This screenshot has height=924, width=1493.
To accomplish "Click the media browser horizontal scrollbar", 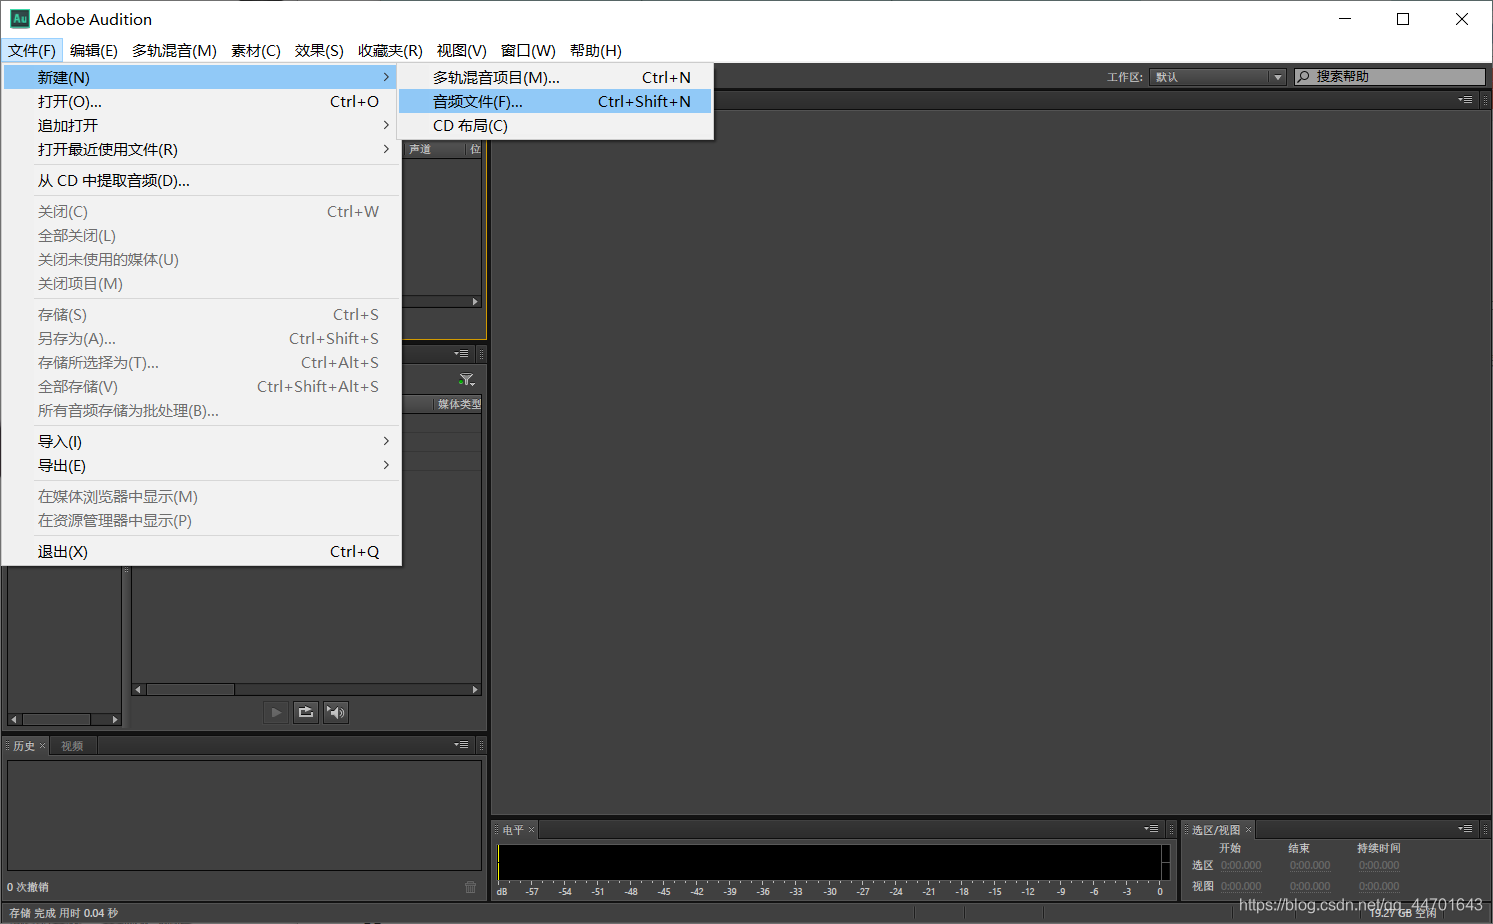I will pyautogui.click(x=306, y=690).
